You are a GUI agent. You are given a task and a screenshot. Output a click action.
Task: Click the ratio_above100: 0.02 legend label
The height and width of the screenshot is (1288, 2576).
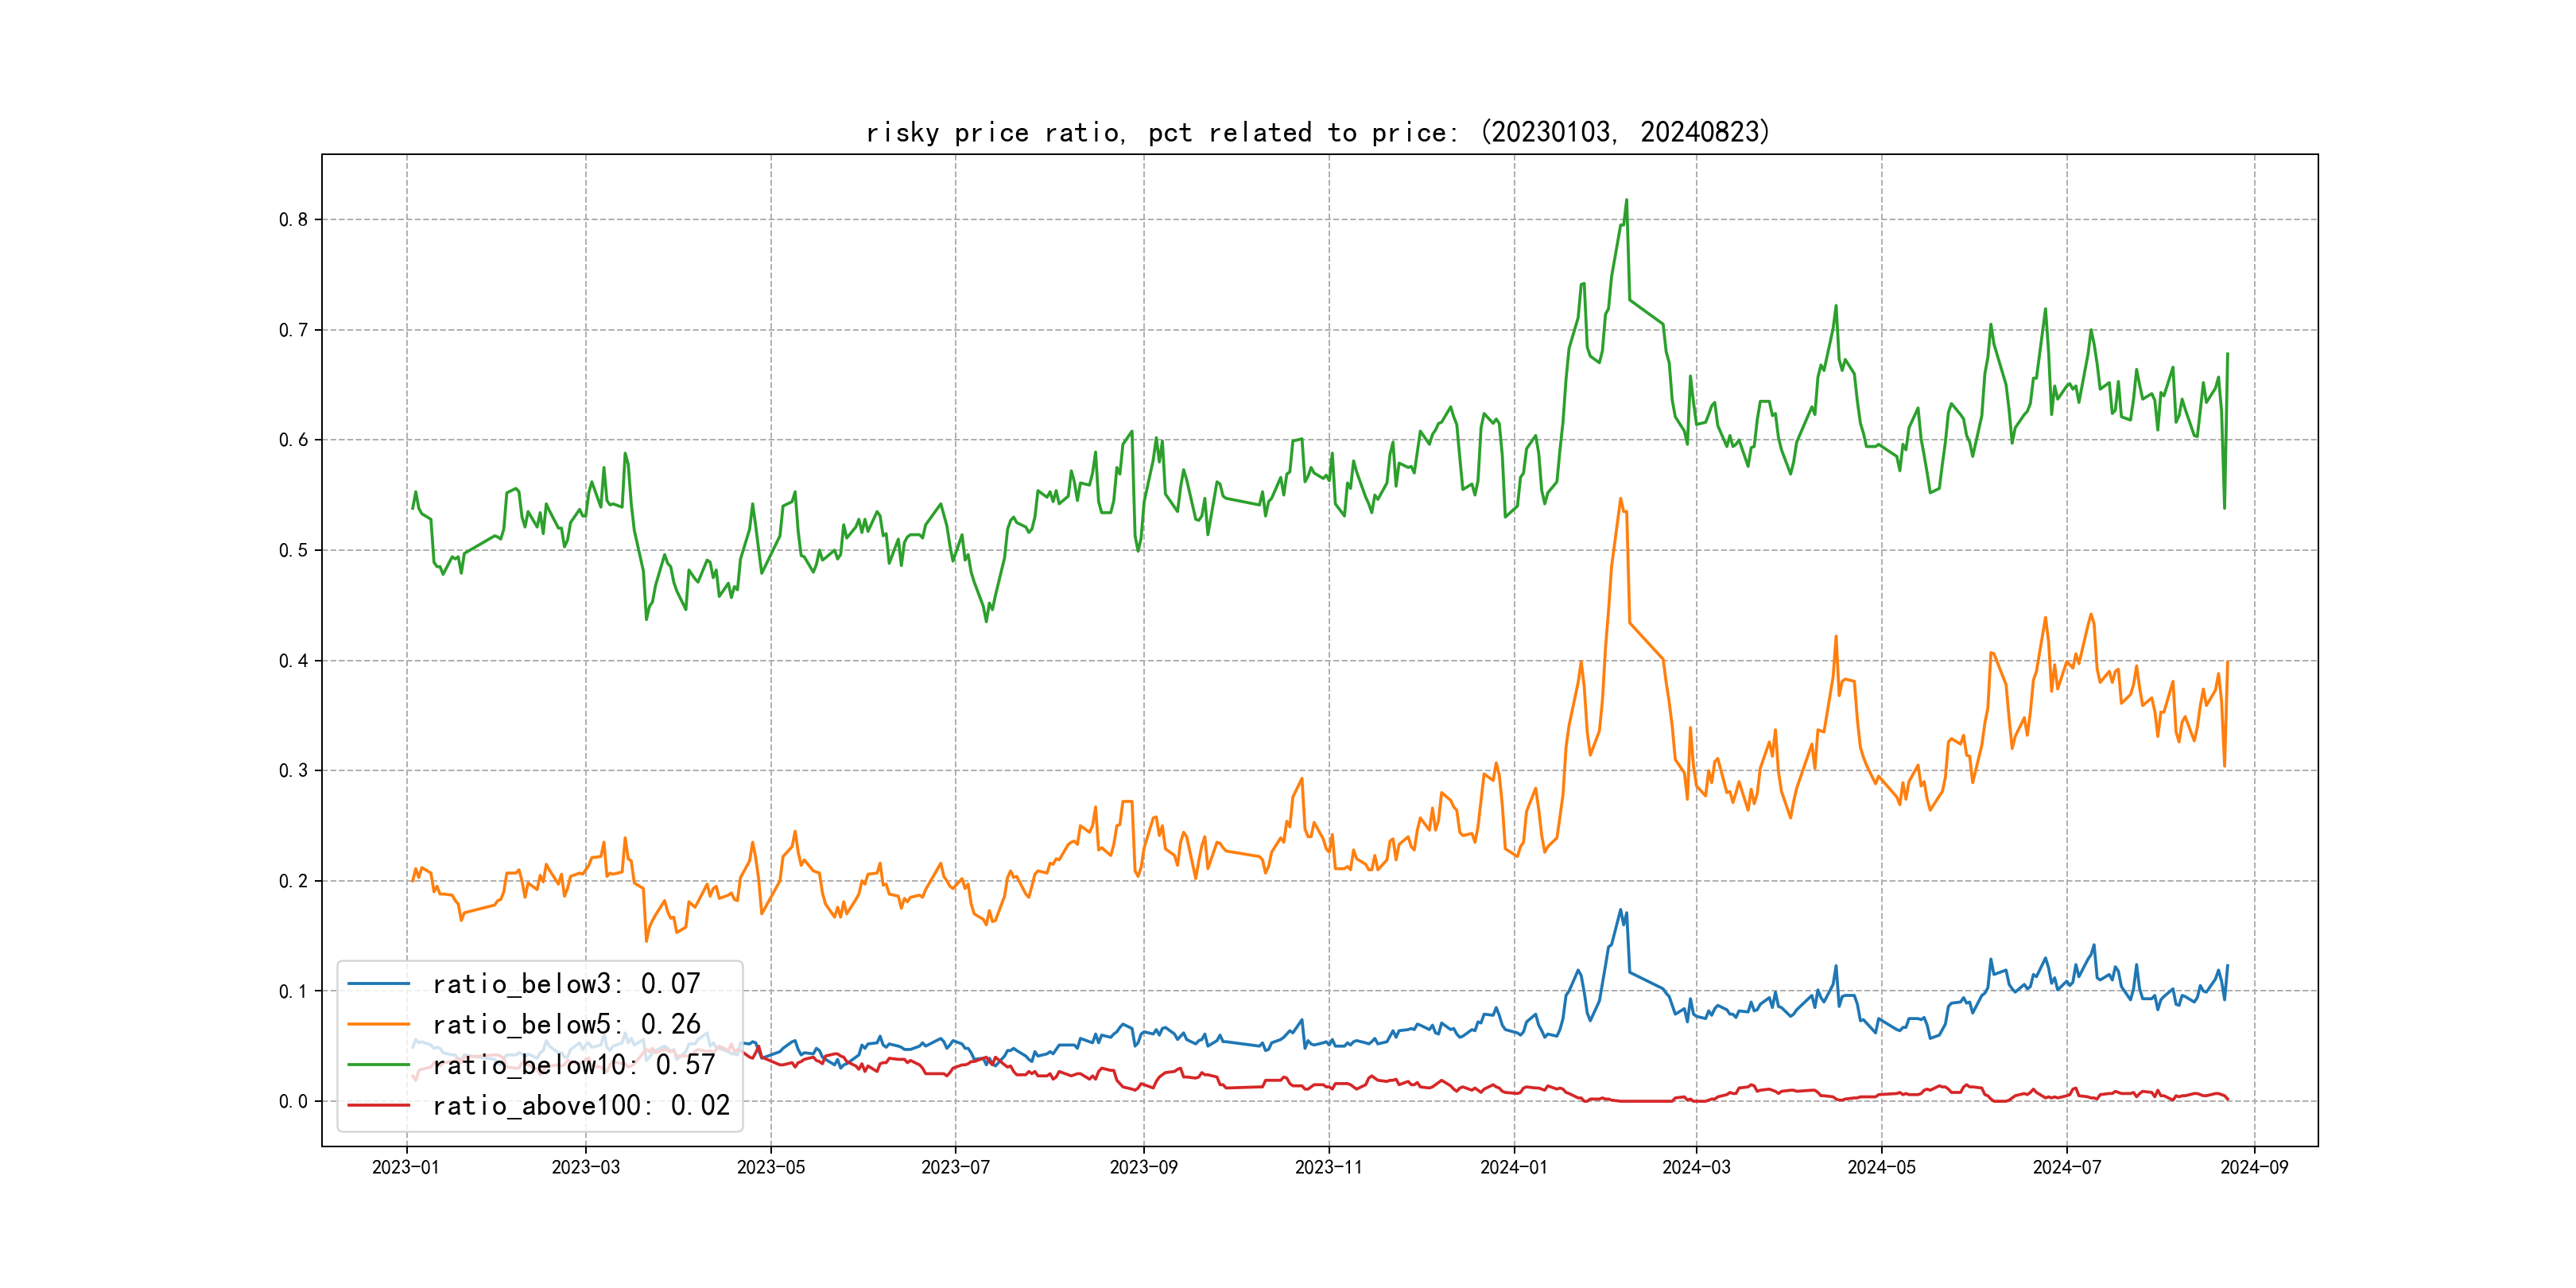581,1105
